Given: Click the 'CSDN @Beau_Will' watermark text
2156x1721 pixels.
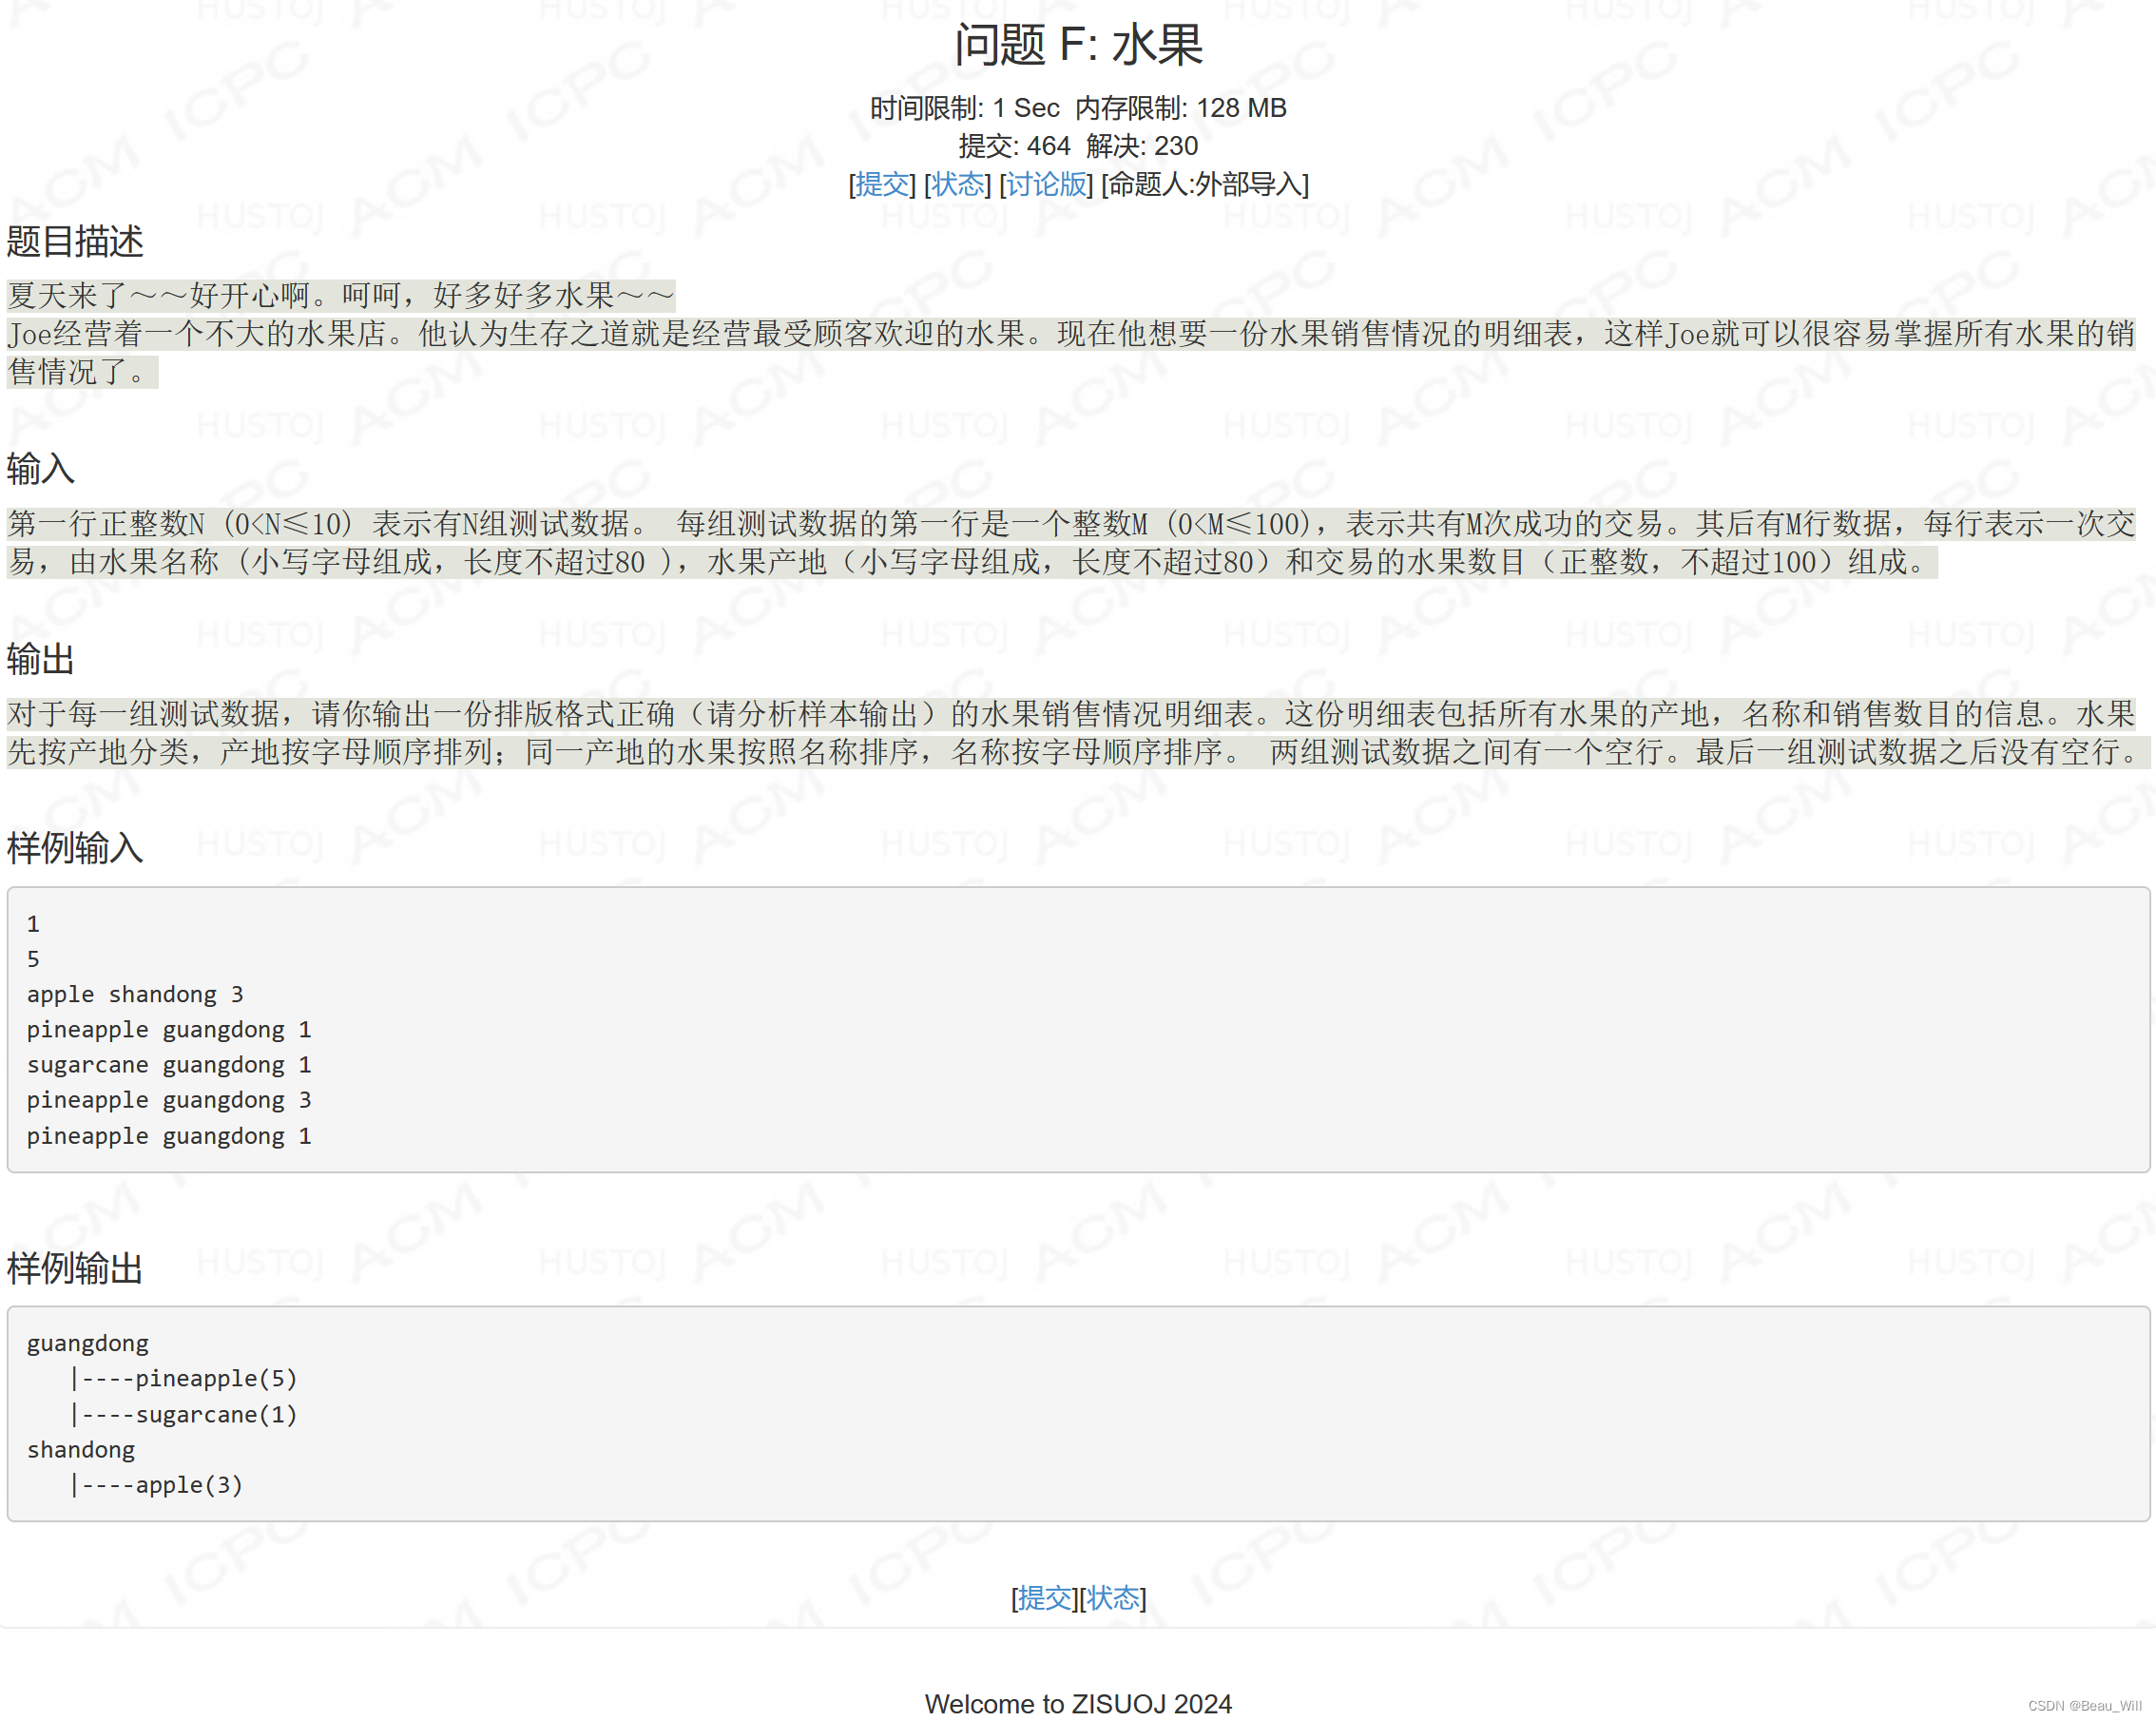Looking at the screenshot, I should [2084, 1705].
